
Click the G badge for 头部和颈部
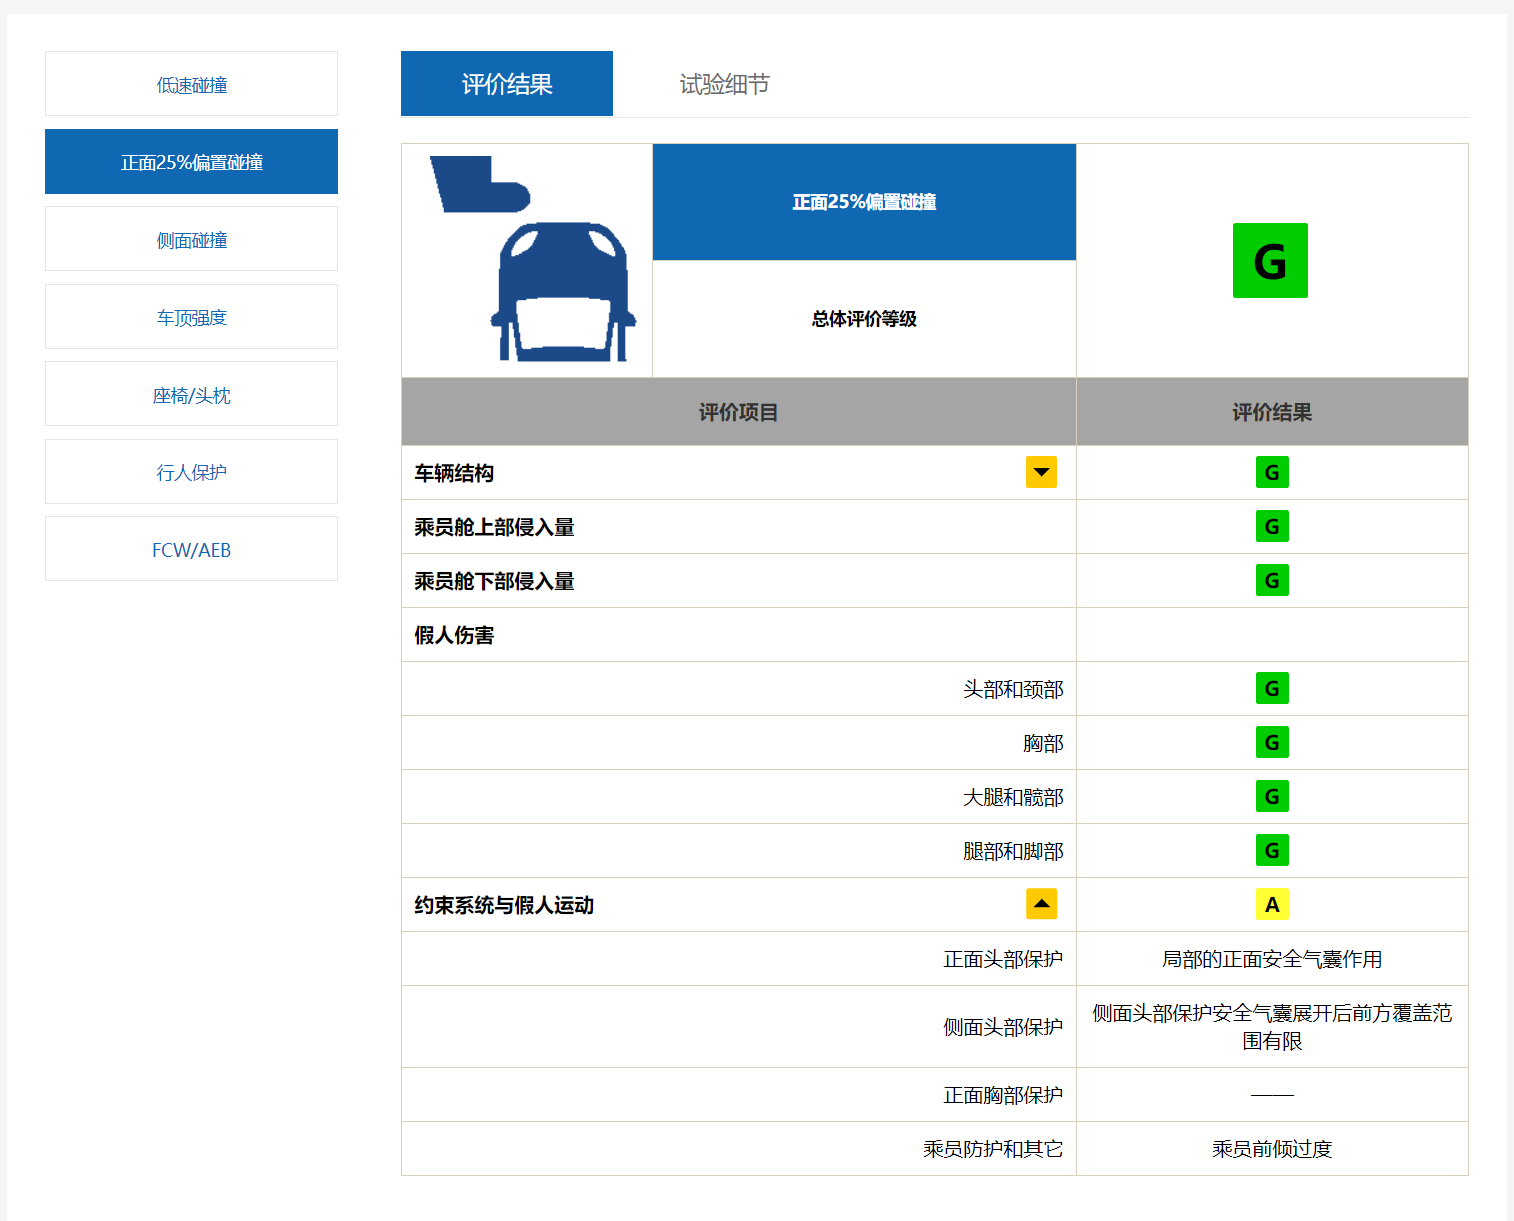point(1272,688)
